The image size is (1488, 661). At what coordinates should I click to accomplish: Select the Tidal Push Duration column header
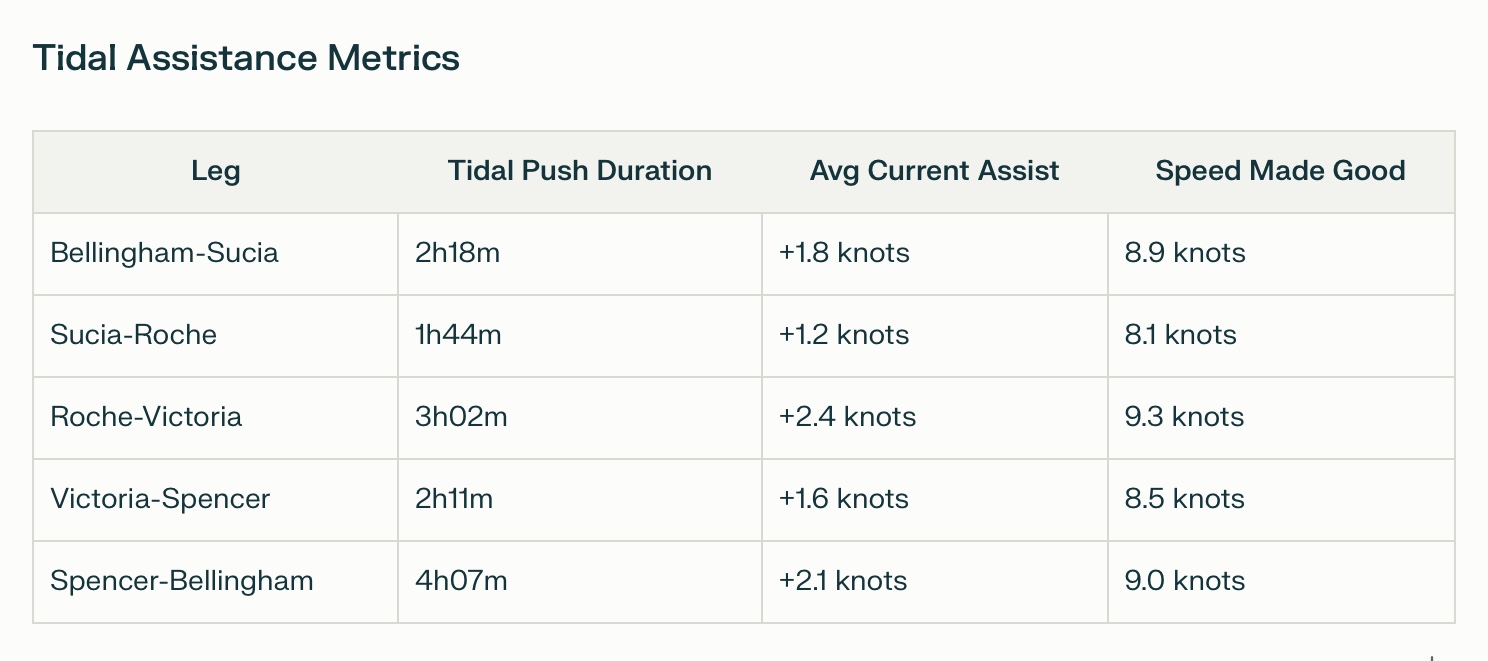click(x=580, y=171)
